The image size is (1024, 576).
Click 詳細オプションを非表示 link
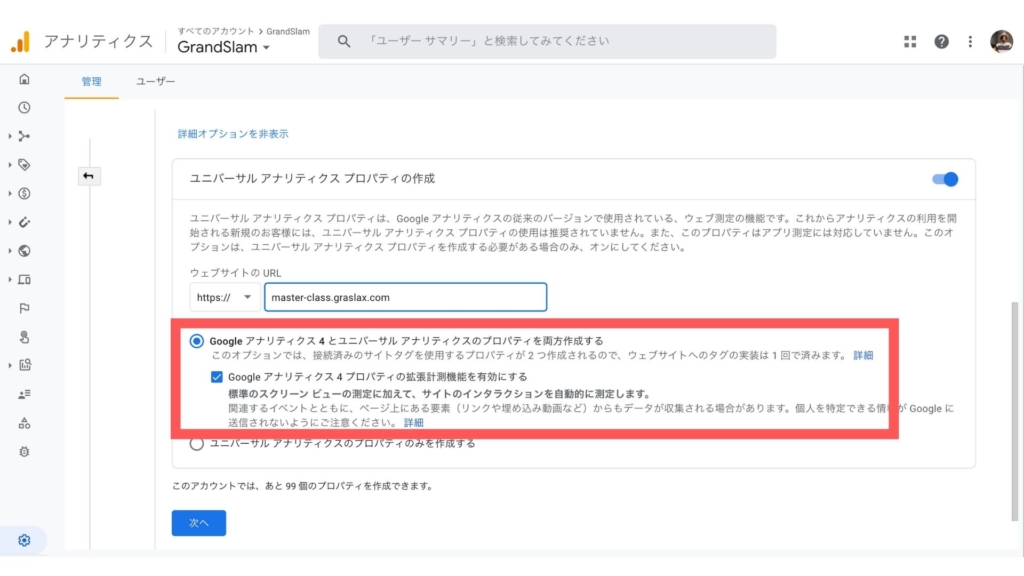(x=233, y=134)
